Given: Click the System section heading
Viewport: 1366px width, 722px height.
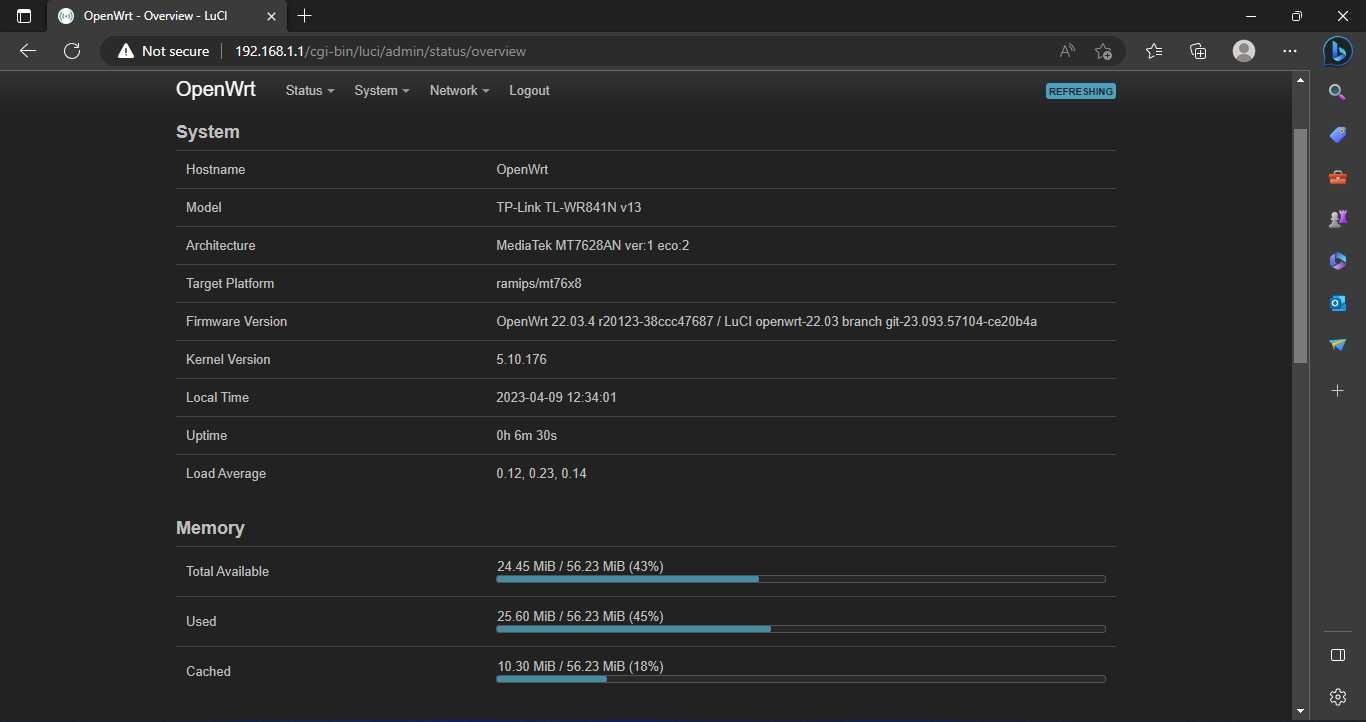Looking at the screenshot, I should click(x=207, y=132).
